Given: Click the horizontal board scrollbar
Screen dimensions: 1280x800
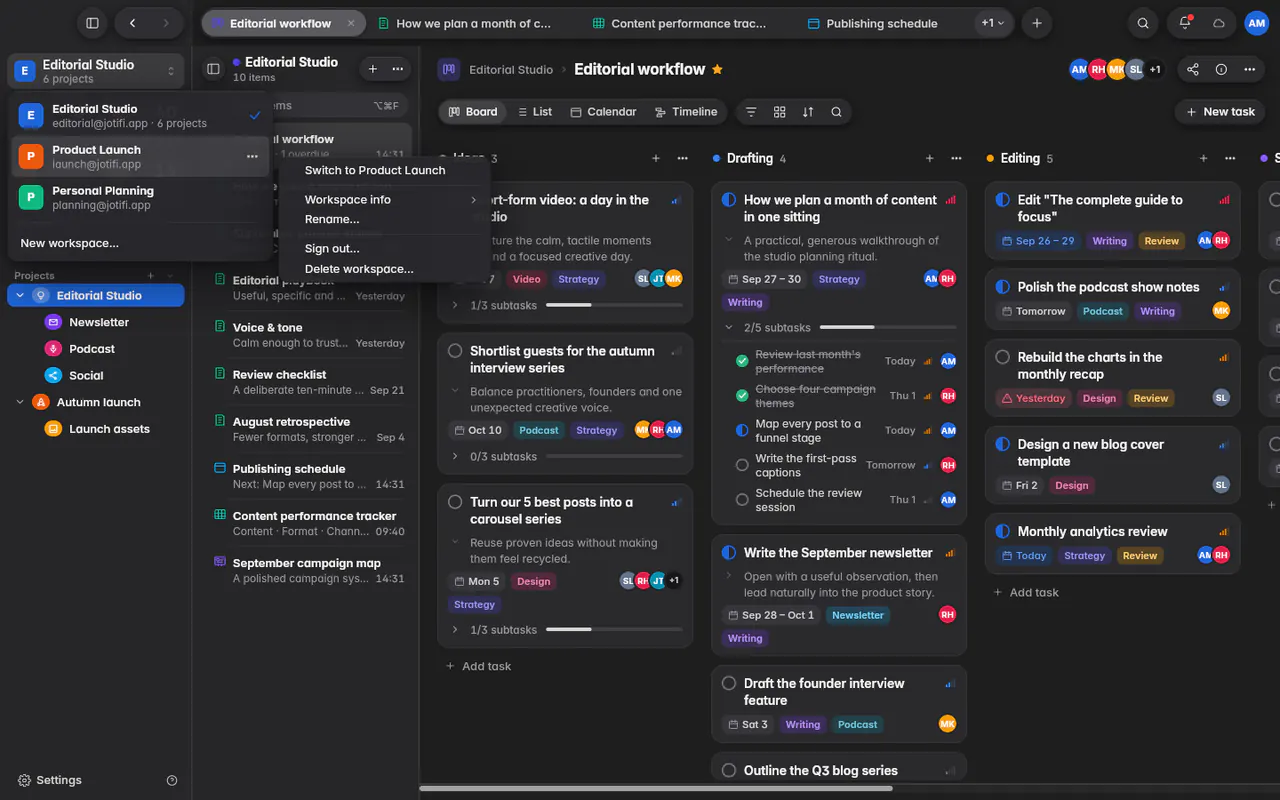Looking at the screenshot, I should [x=655, y=788].
